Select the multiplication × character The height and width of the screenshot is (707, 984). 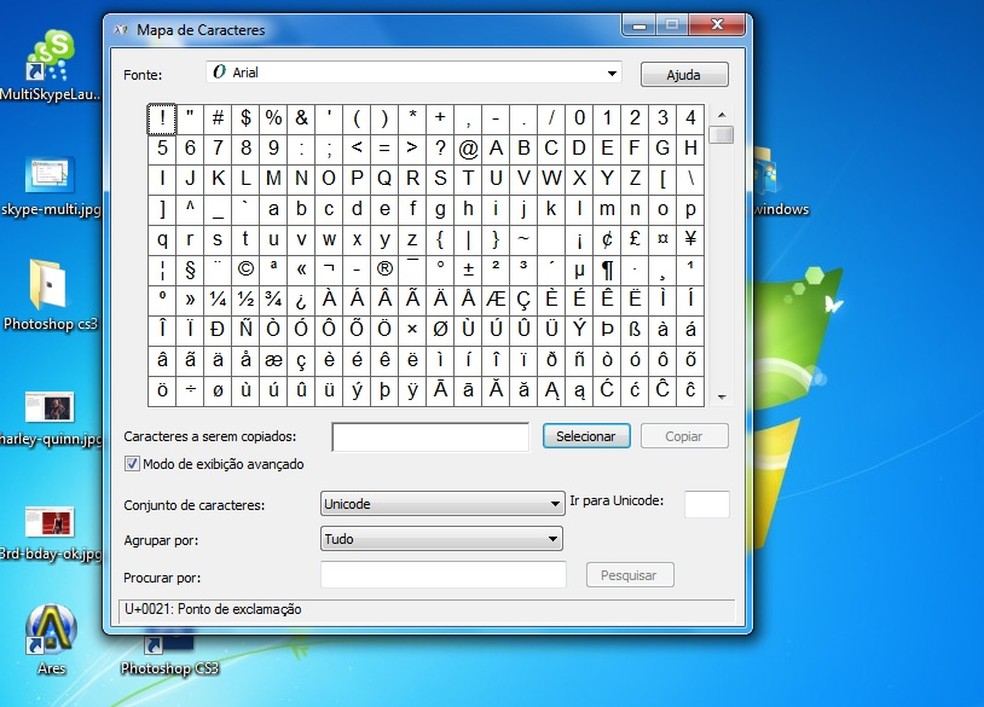pyautogui.click(x=412, y=330)
